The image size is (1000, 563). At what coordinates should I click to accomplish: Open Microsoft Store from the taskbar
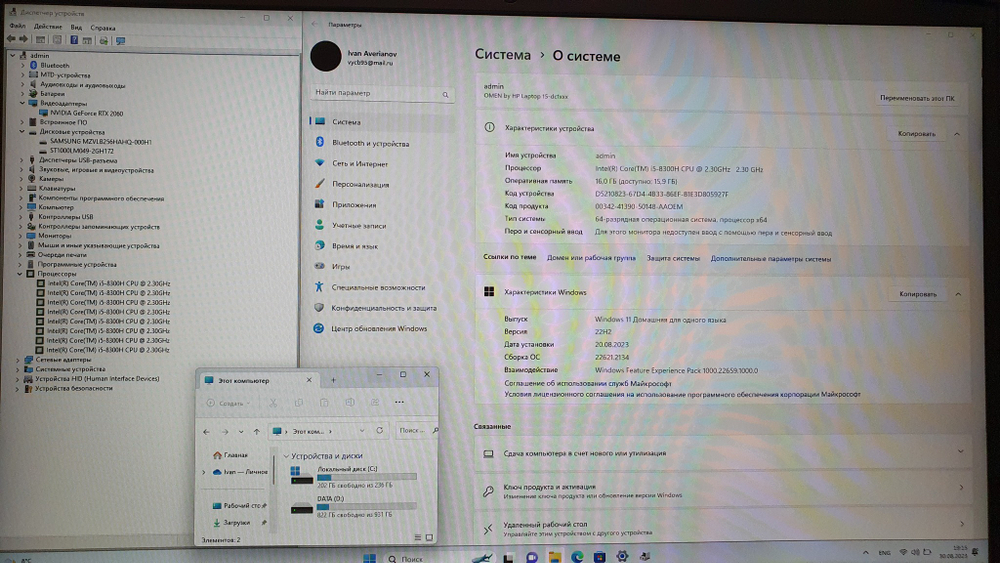[x=599, y=557]
